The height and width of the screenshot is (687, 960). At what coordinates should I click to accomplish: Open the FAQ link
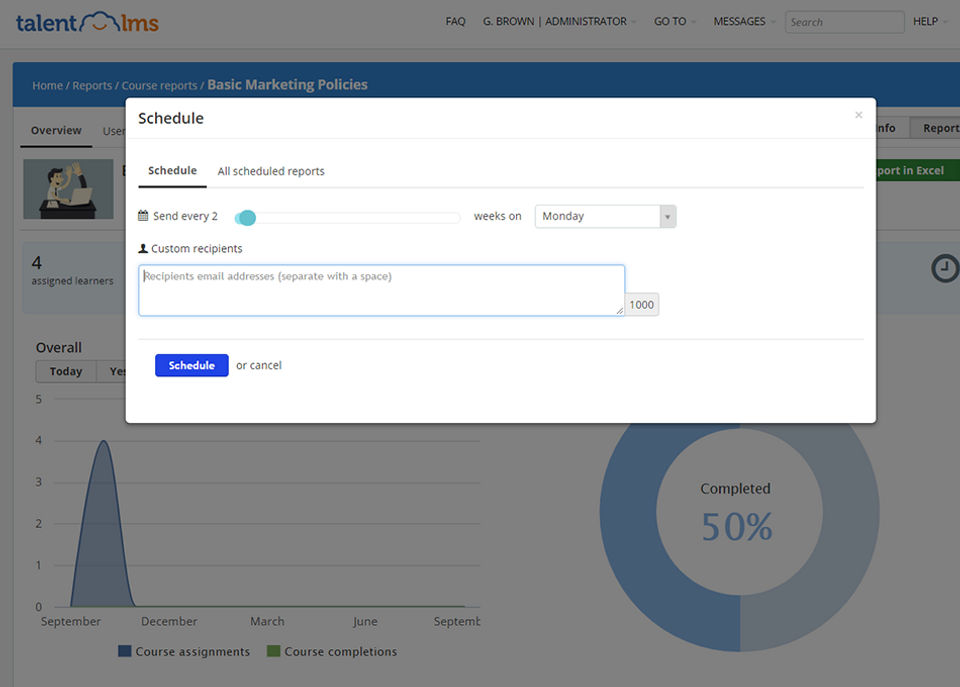pyautogui.click(x=456, y=21)
